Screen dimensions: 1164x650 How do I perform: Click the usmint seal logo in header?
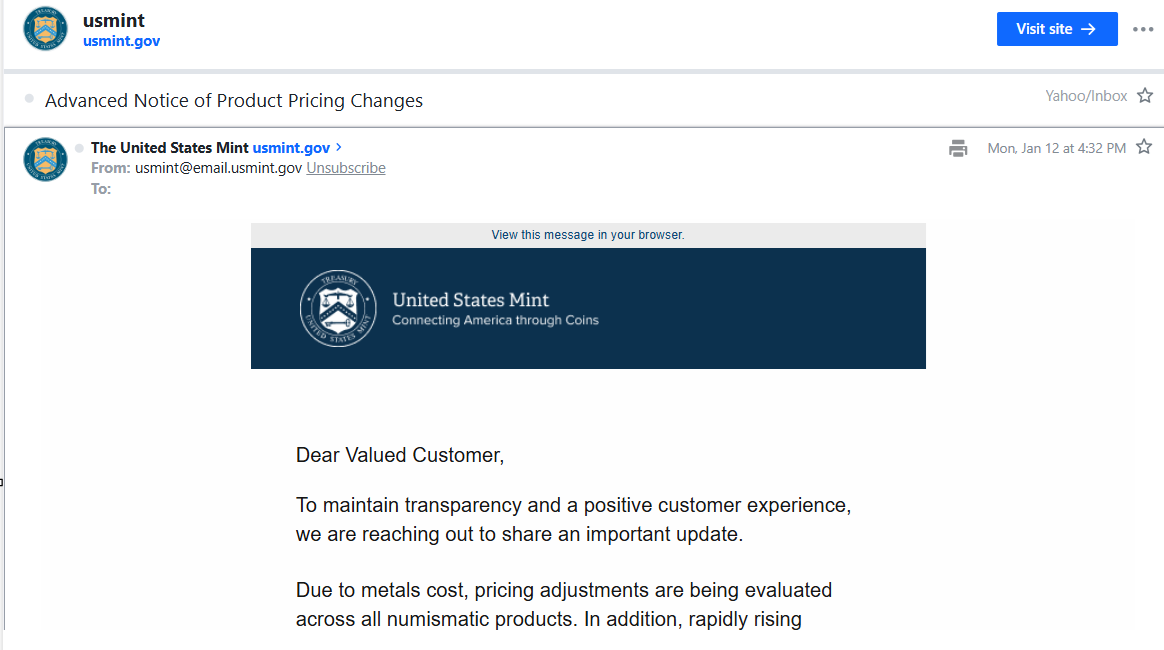pos(45,29)
